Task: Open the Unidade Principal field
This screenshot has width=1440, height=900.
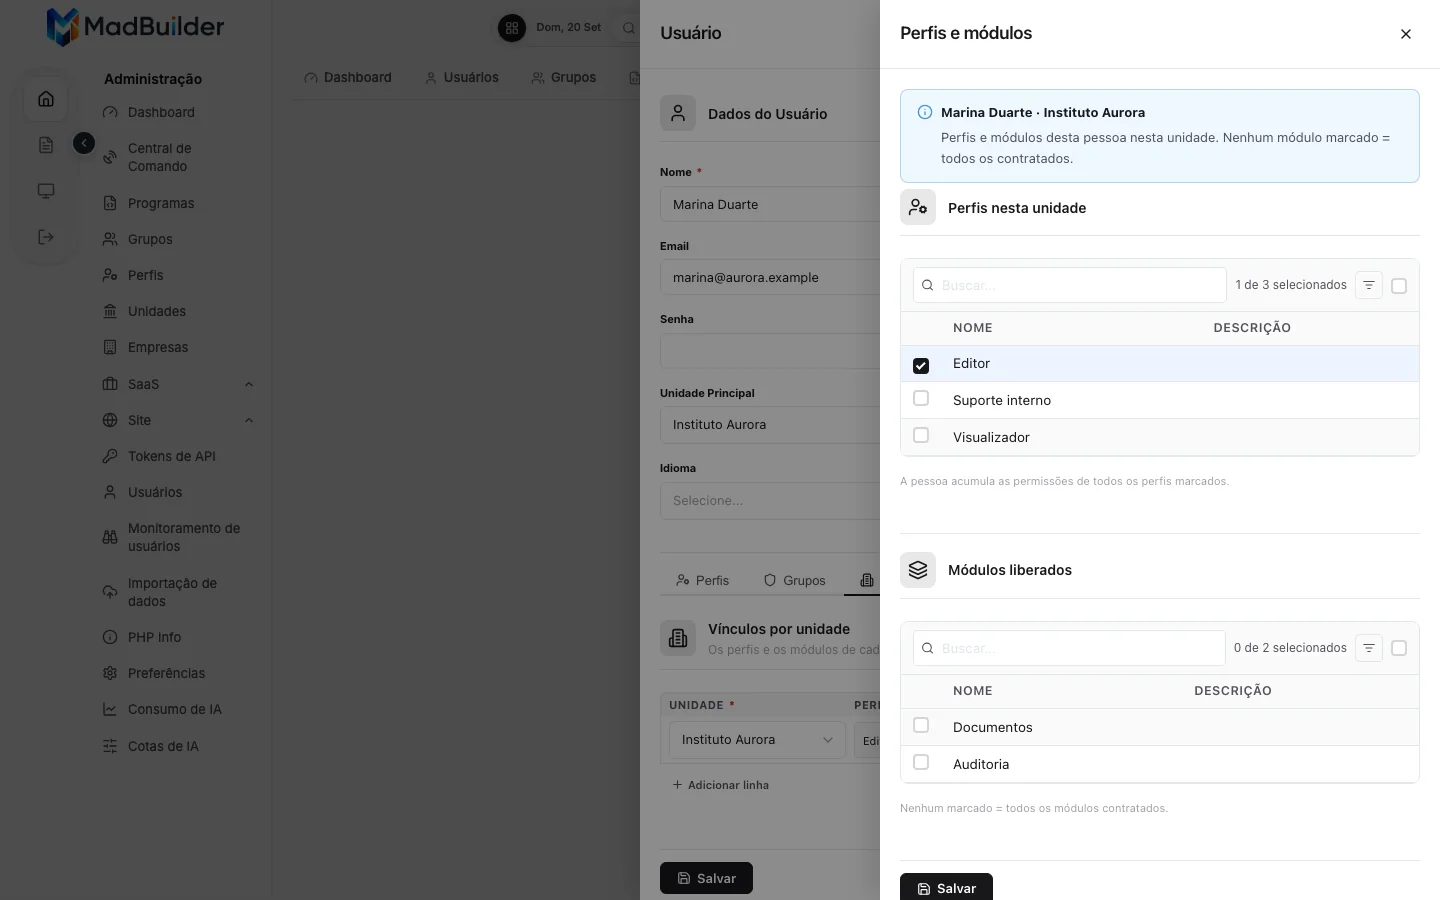Action: [x=770, y=425]
